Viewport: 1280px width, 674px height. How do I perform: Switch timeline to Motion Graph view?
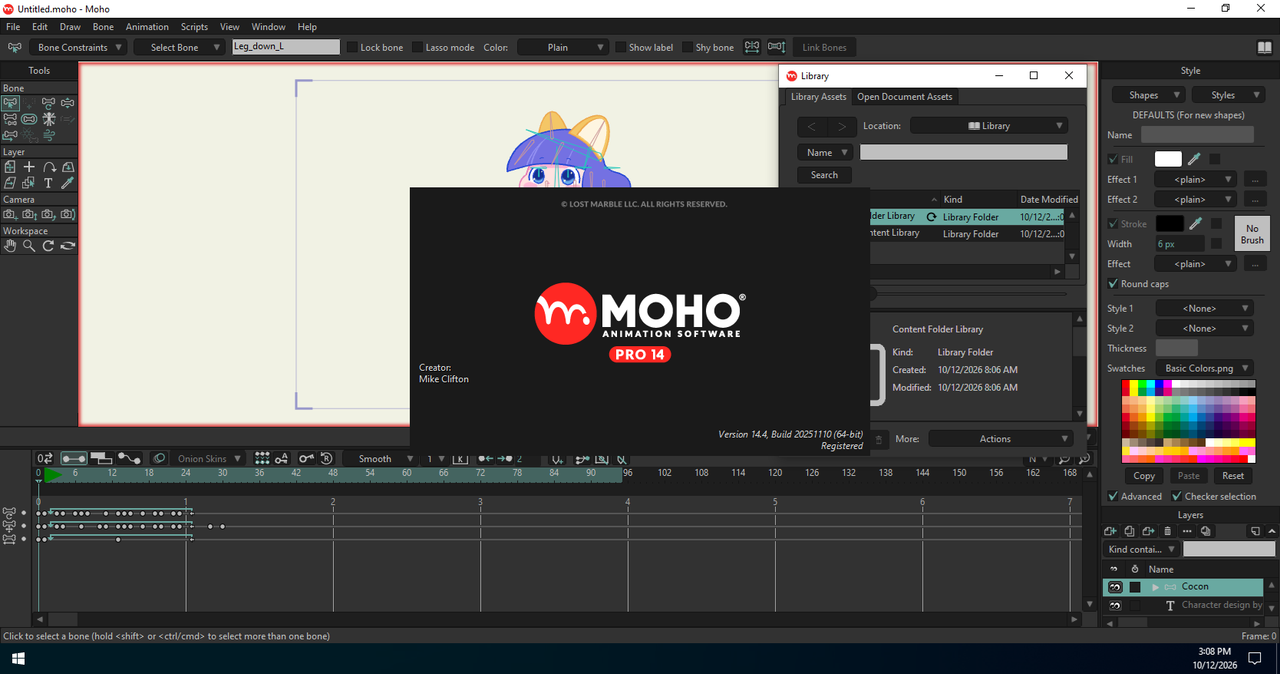click(x=130, y=458)
